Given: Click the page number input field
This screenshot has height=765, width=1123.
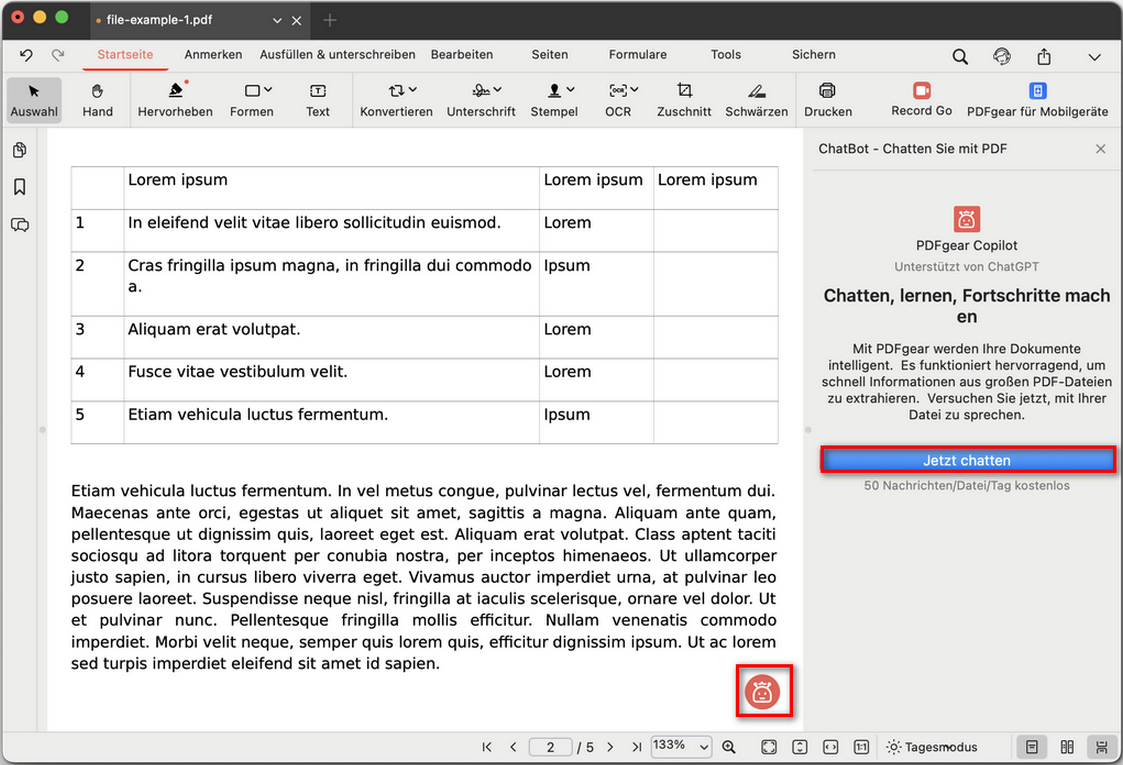Looking at the screenshot, I should coord(550,746).
